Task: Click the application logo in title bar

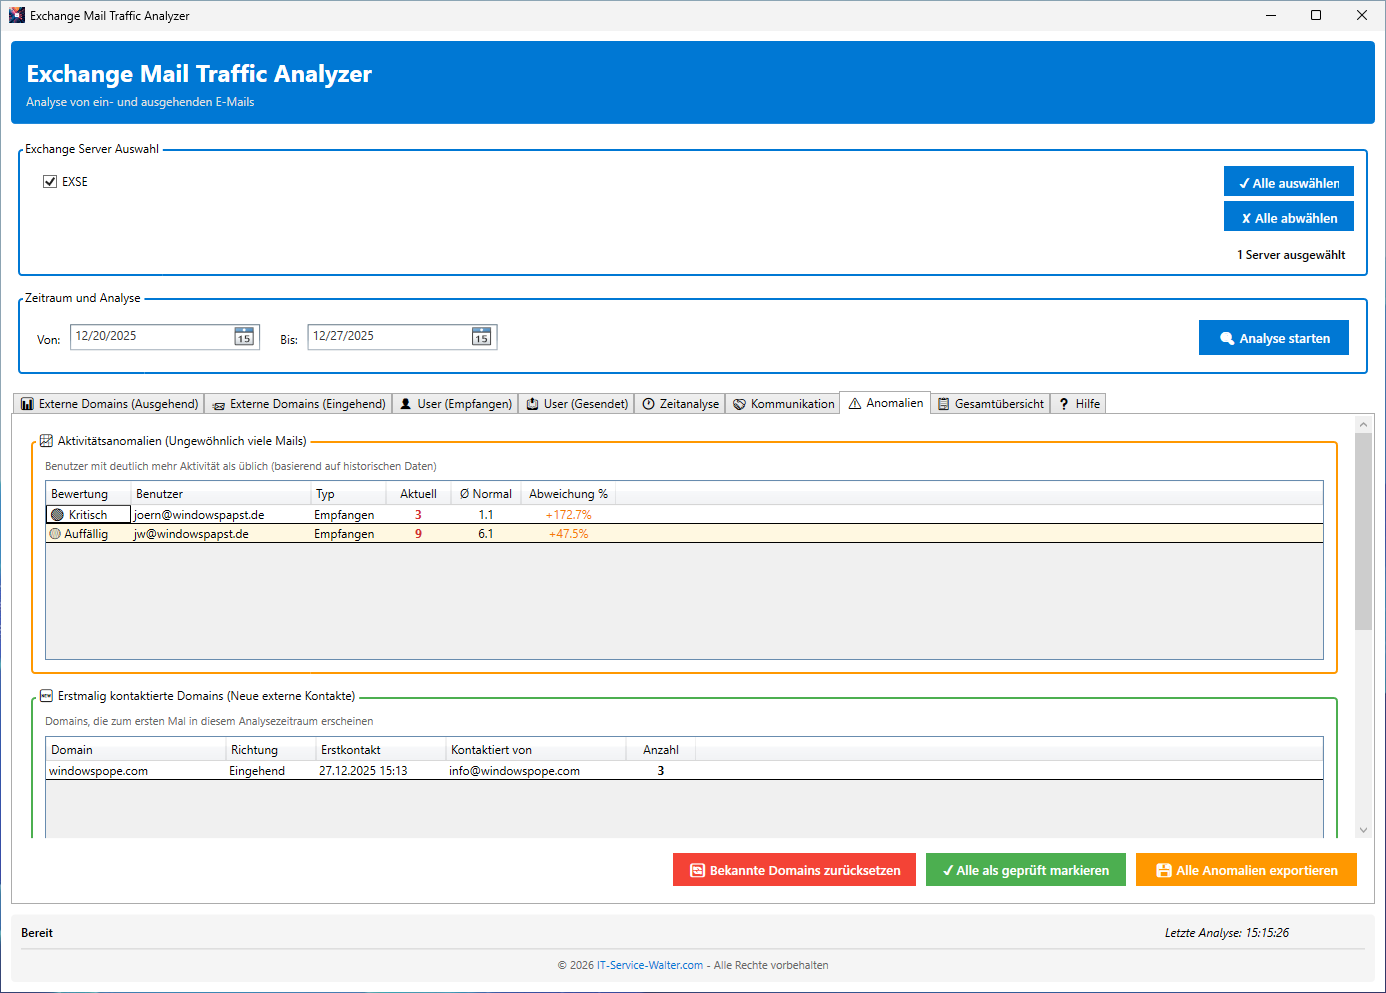Action: point(16,15)
